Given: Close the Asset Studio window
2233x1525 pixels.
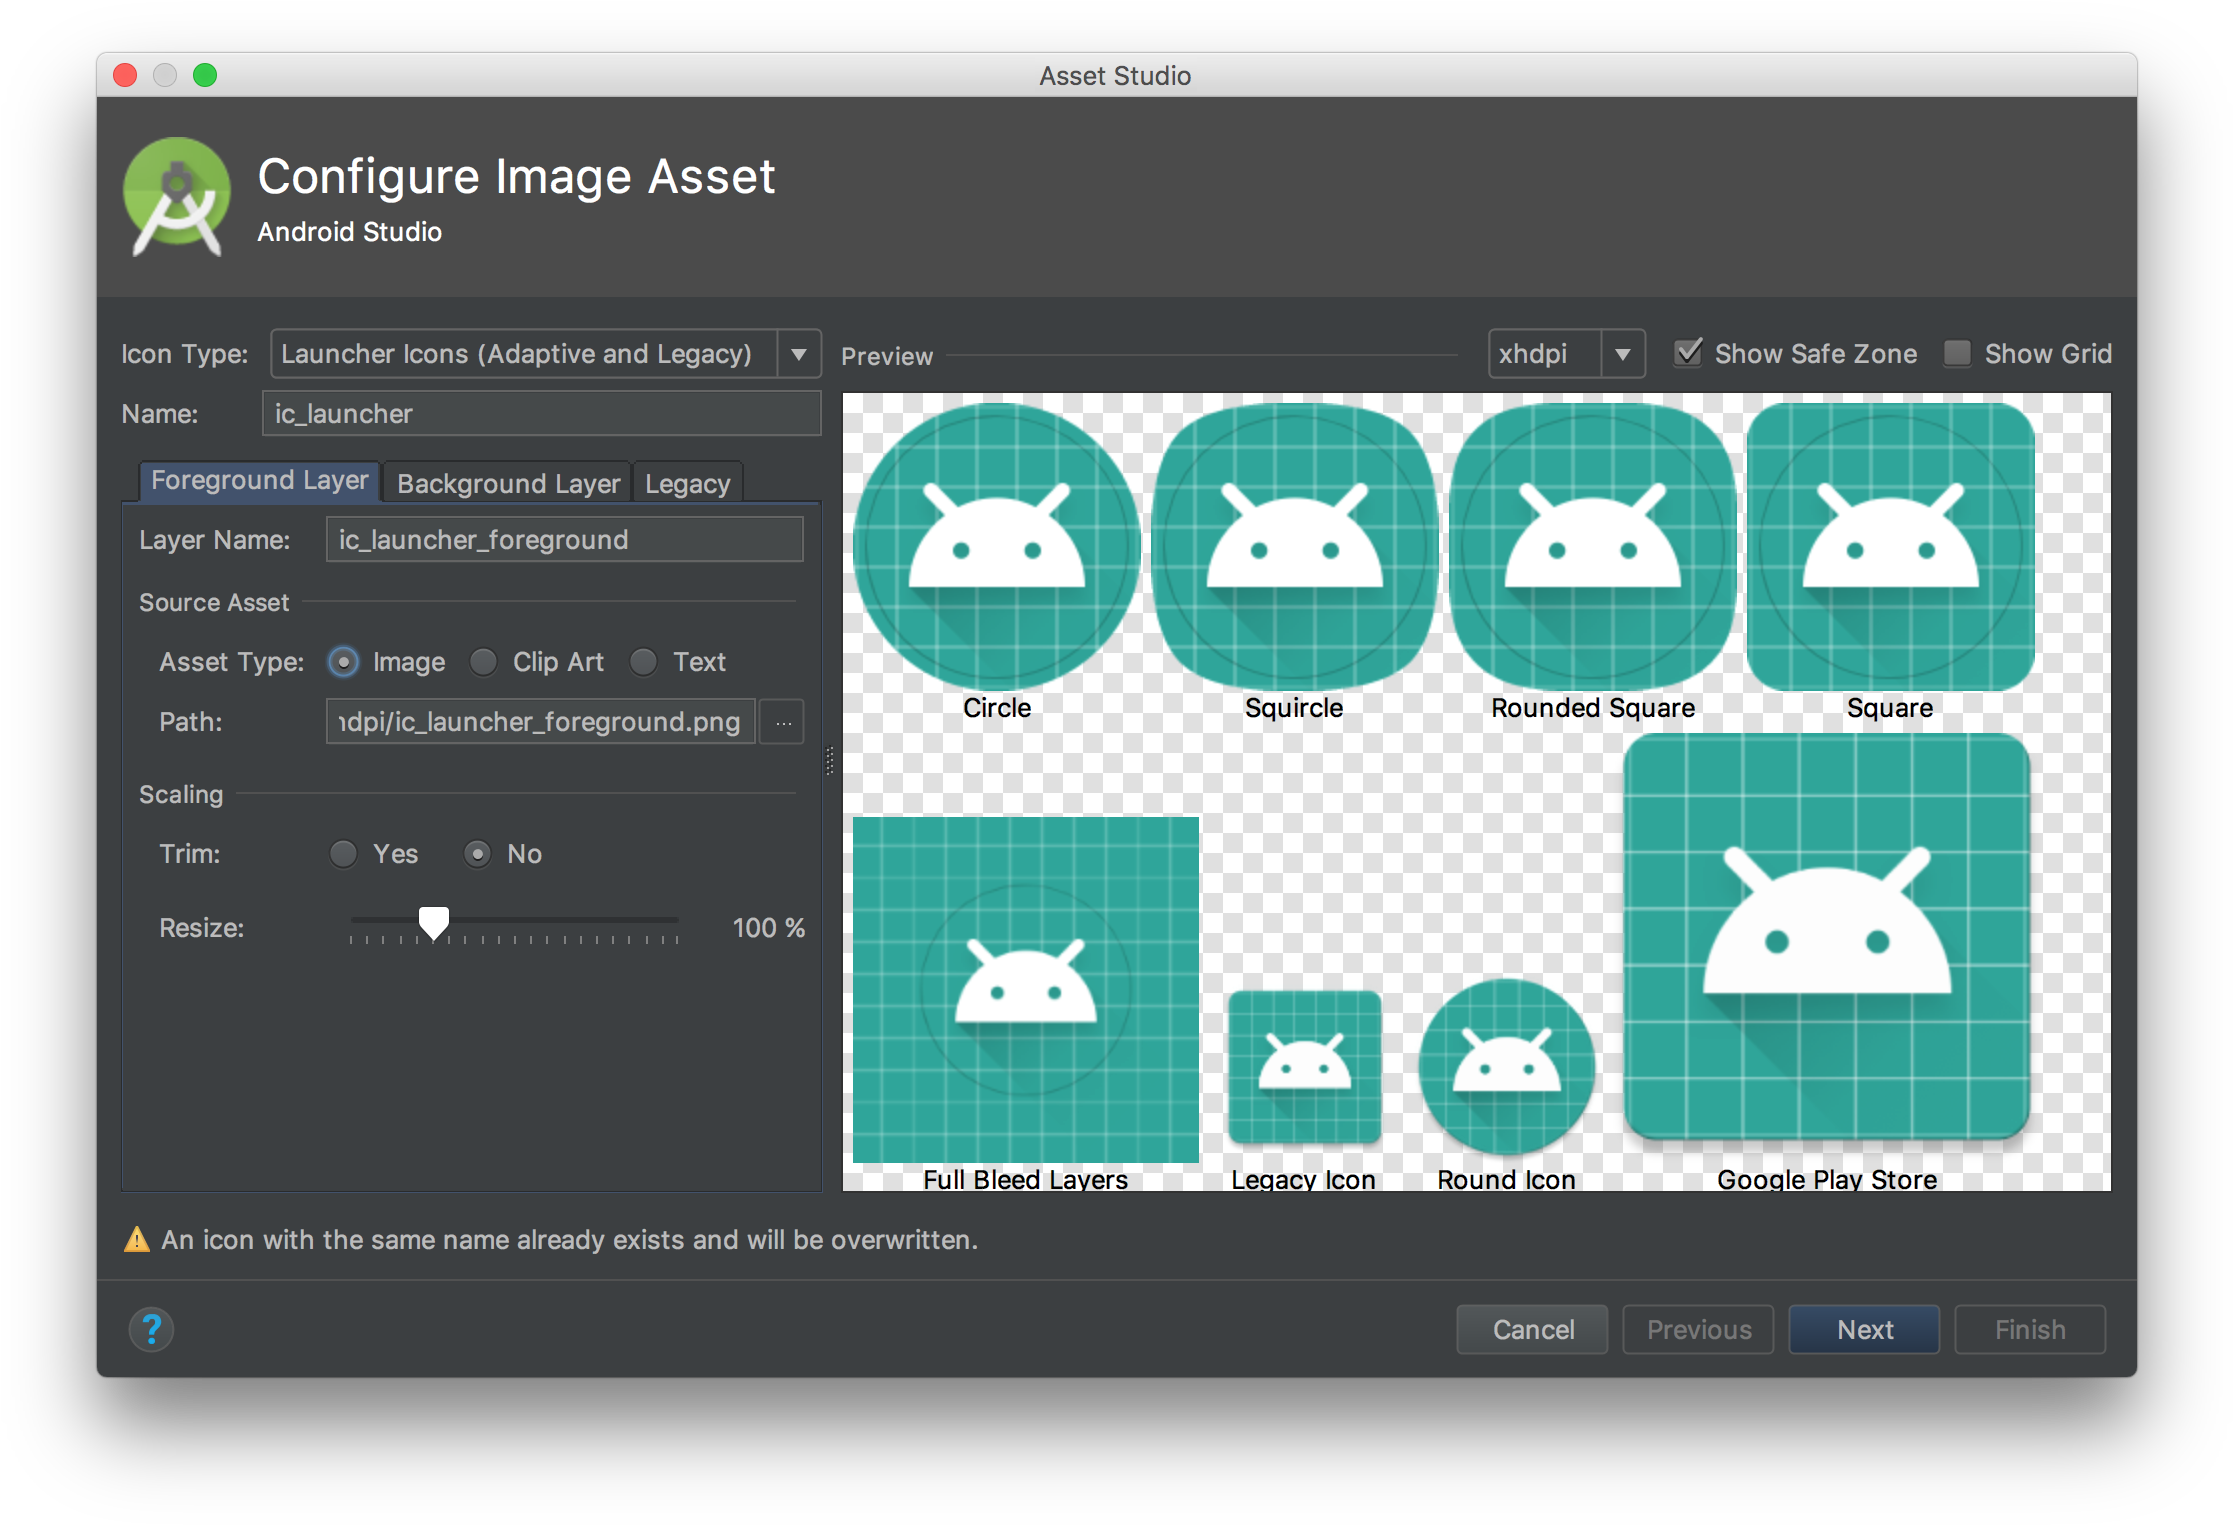Looking at the screenshot, I should (125, 75).
